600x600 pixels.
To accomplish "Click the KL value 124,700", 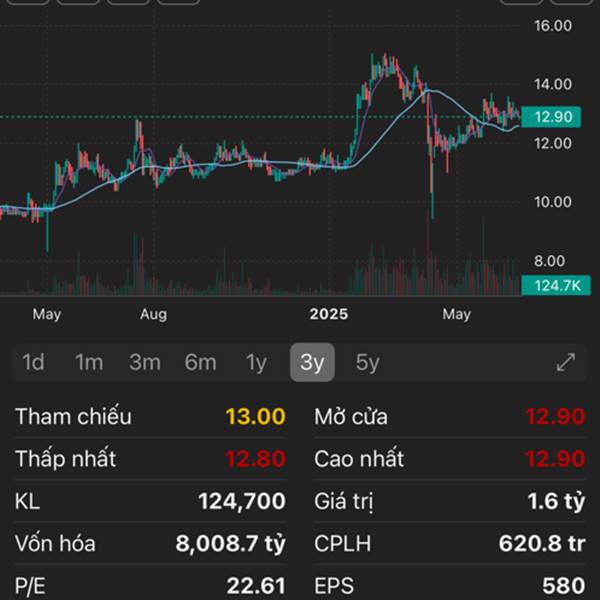I will (x=242, y=501).
